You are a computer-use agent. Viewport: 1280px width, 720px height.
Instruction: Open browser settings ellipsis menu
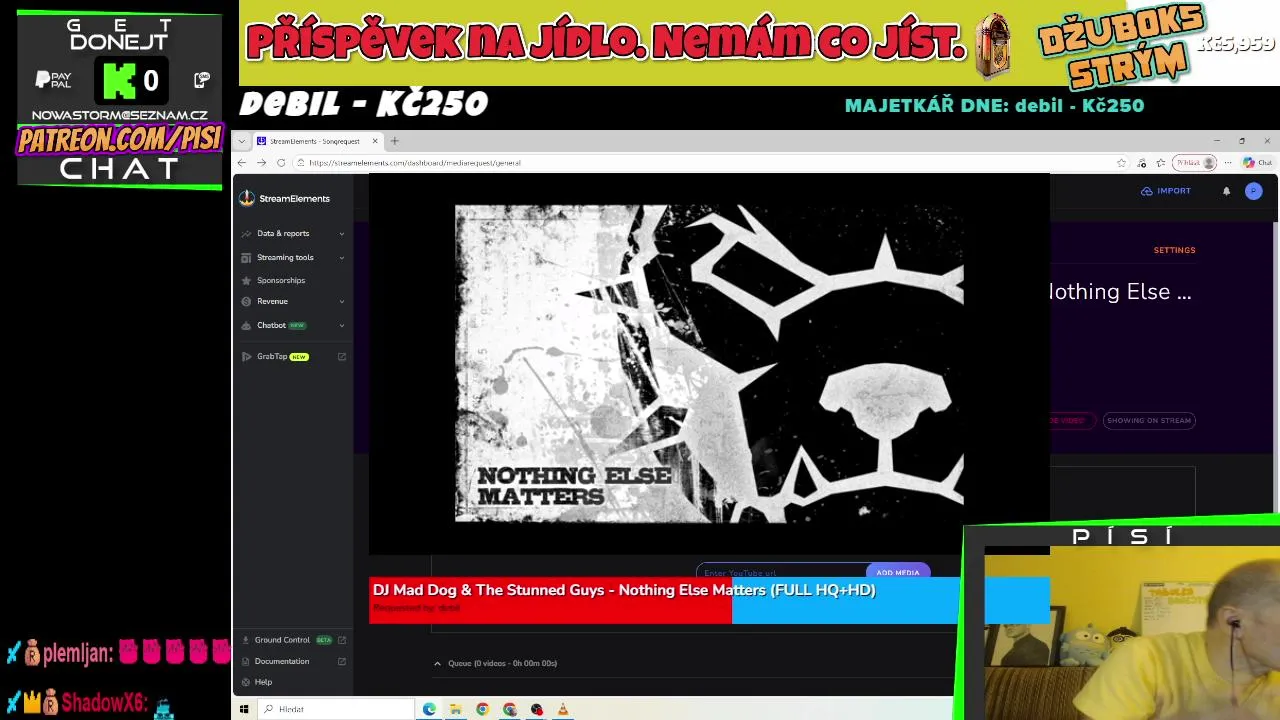tap(1229, 163)
